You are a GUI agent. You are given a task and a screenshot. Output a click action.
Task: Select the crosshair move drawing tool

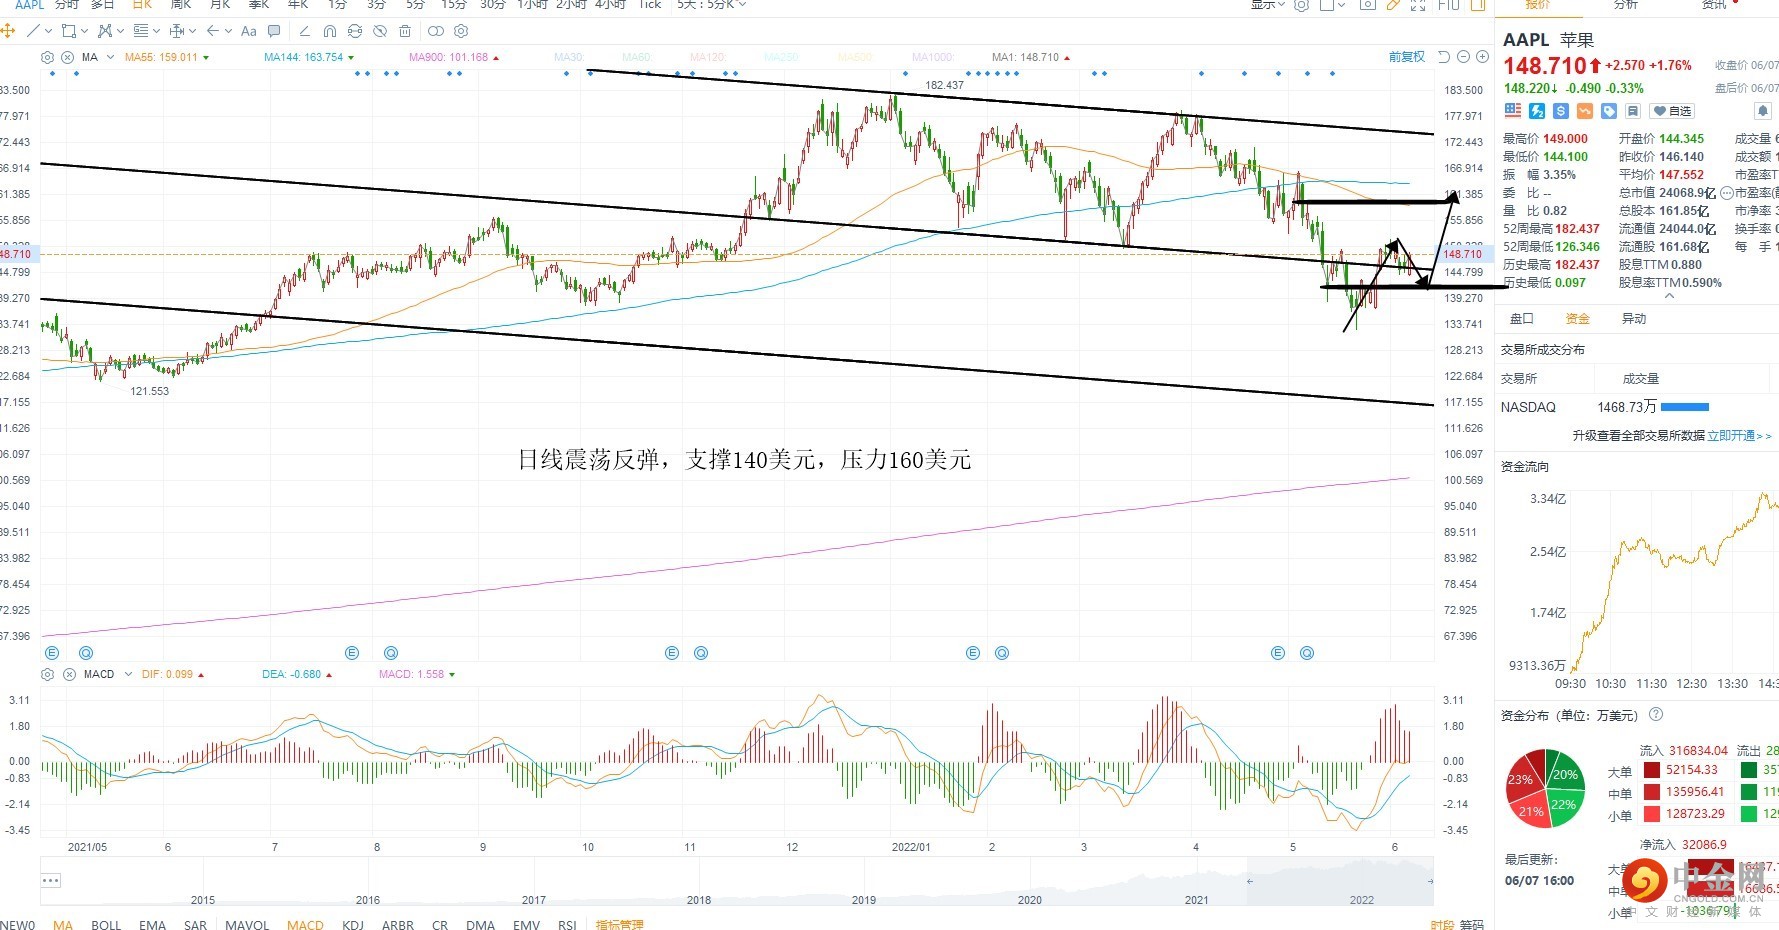pos(8,31)
